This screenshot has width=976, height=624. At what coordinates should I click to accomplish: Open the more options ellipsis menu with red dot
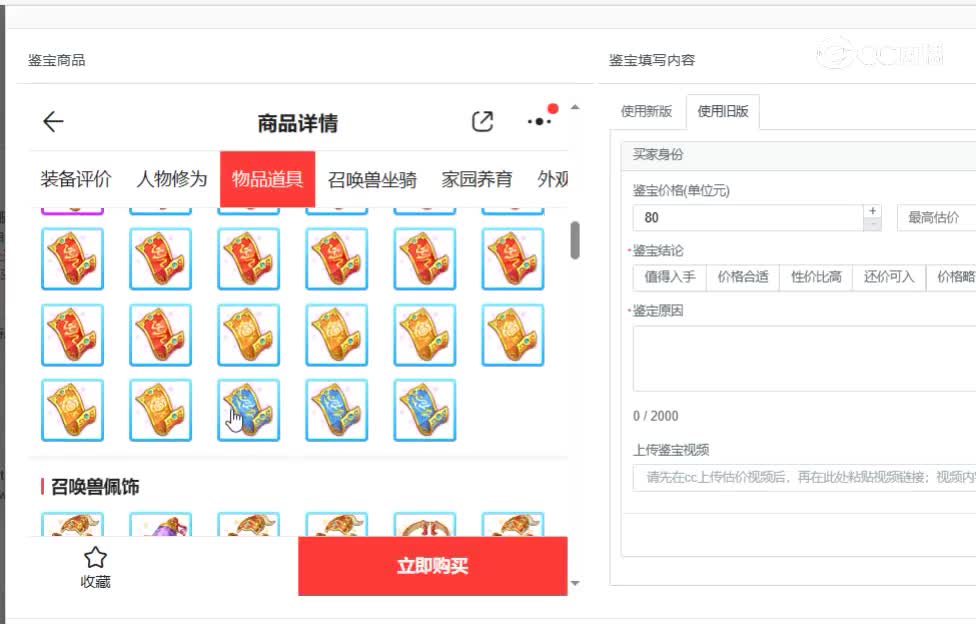coord(537,121)
